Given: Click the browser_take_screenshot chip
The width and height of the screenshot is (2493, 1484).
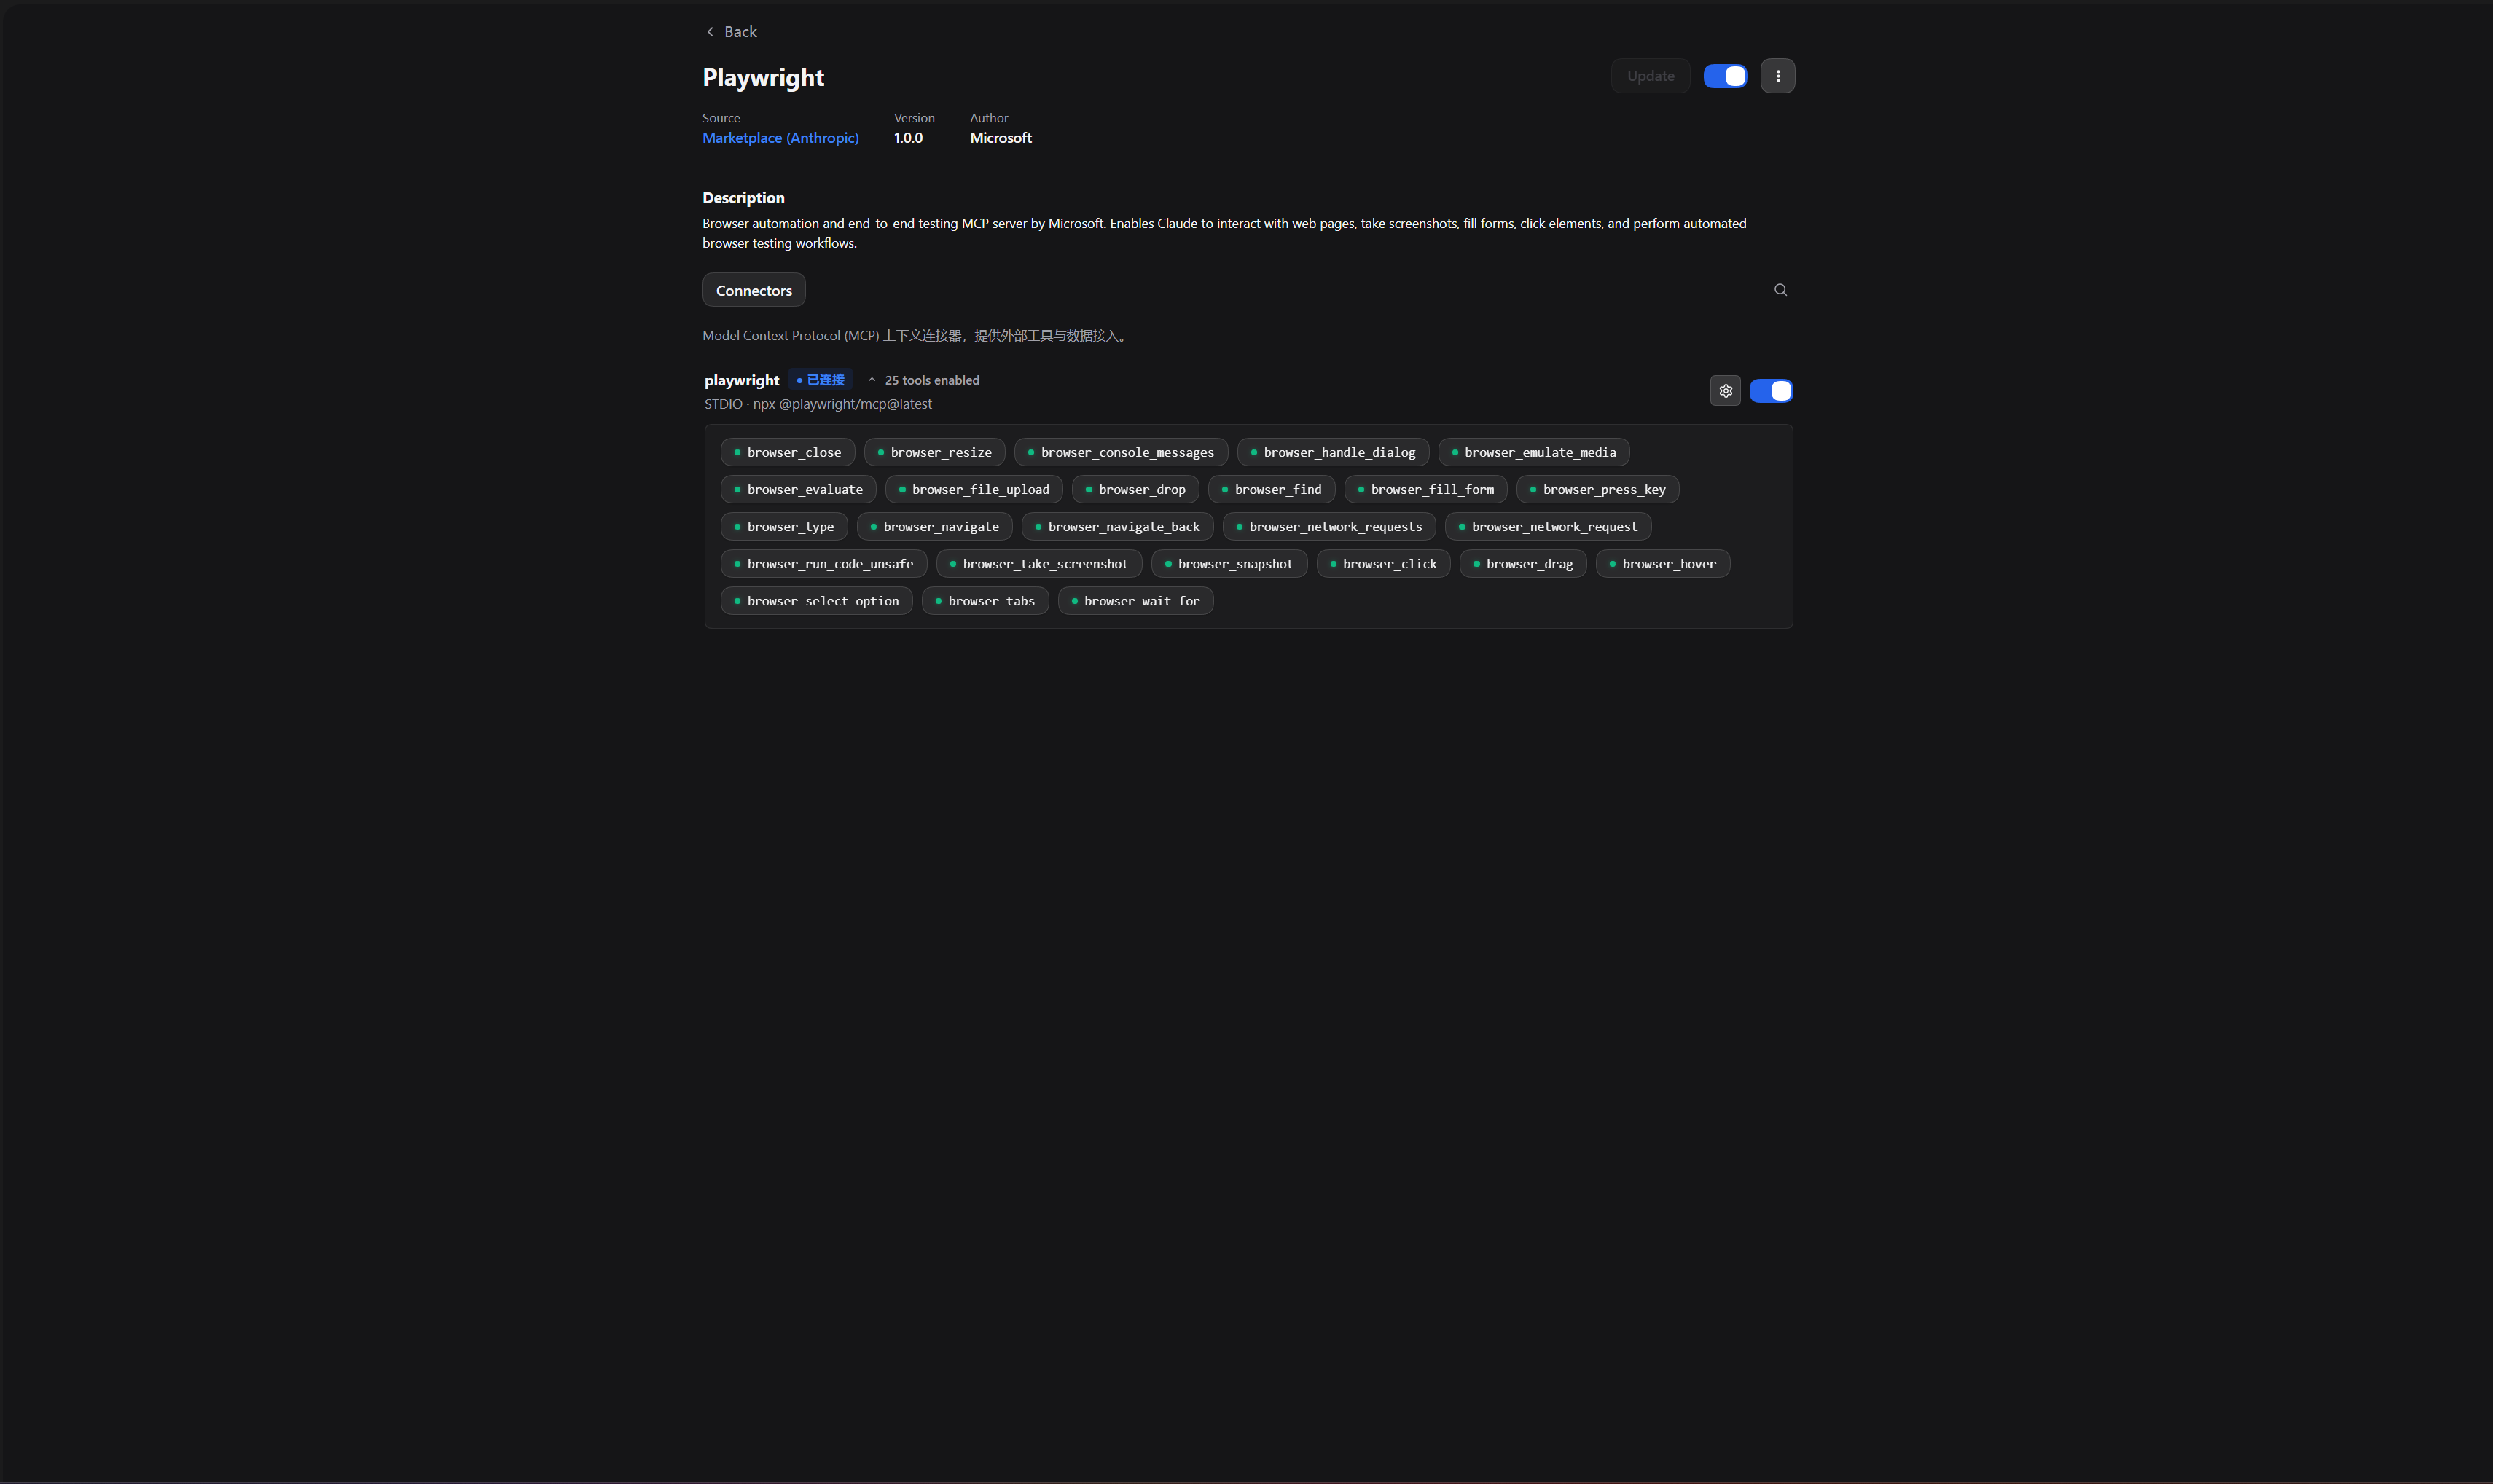Looking at the screenshot, I should click(1039, 564).
